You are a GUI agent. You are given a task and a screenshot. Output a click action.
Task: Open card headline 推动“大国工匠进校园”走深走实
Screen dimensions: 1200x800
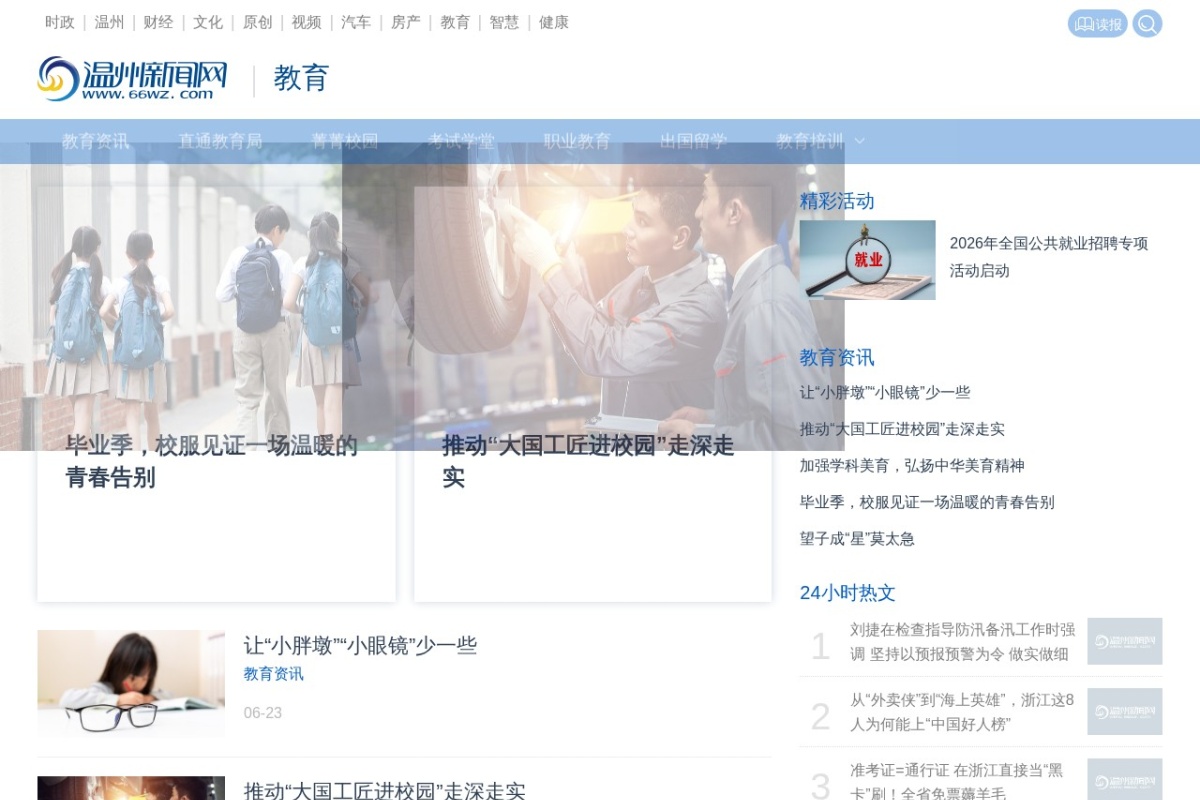coord(589,462)
